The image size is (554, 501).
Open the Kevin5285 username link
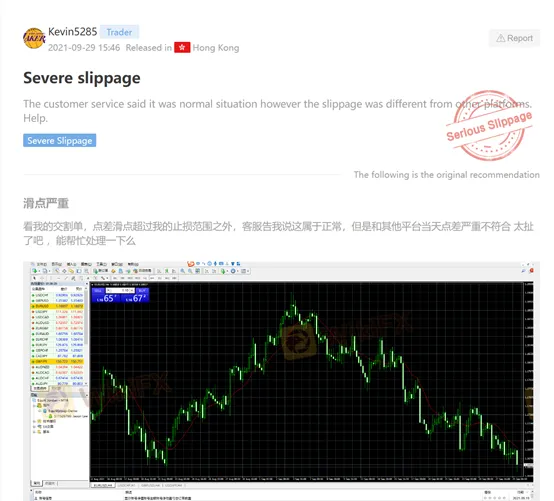72,32
